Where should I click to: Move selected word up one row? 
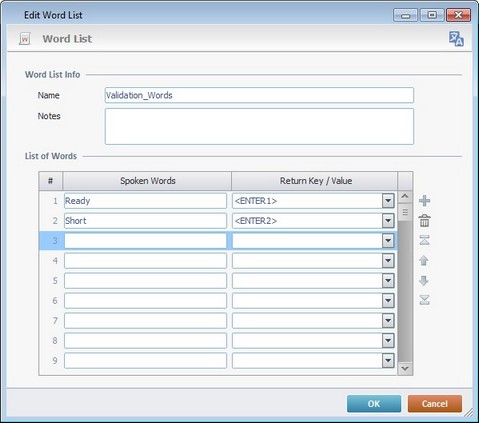[424, 260]
